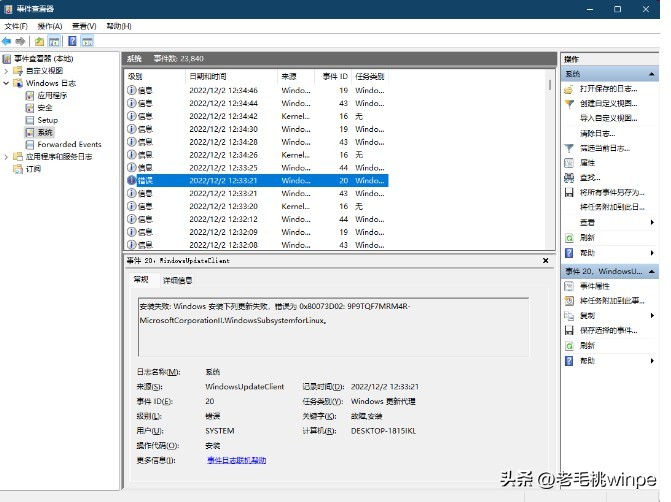The width and height of the screenshot is (671, 502).
Task: Open the 帮助(H) menu
Action: click(x=119, y=26)
